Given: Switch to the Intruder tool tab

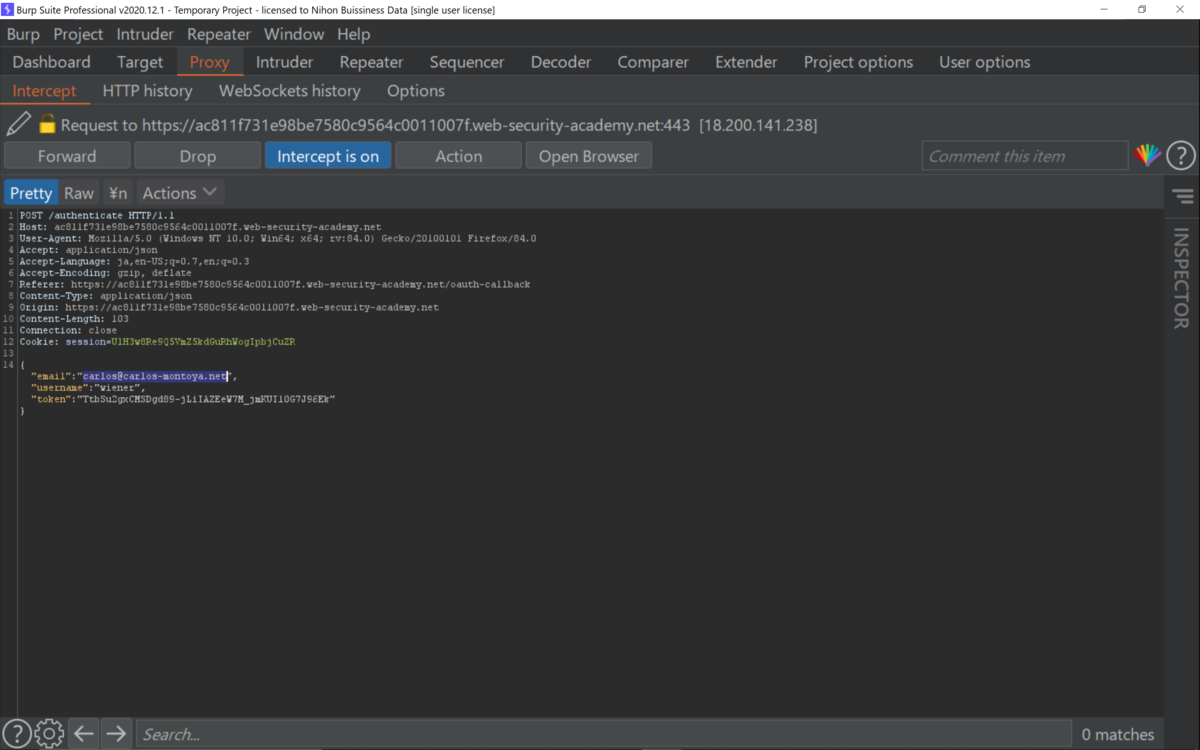Looking at the screenshot, I should tap(284, 62).
